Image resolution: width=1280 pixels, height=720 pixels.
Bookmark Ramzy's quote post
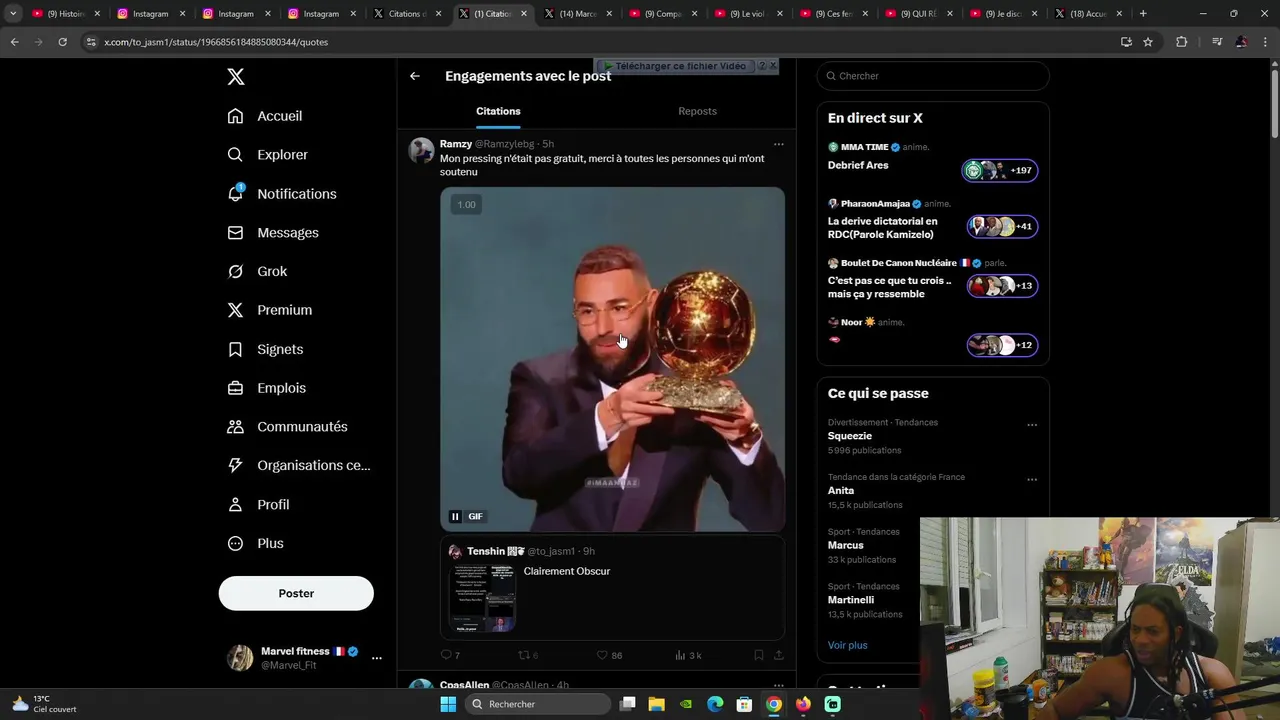pos(758,655)
